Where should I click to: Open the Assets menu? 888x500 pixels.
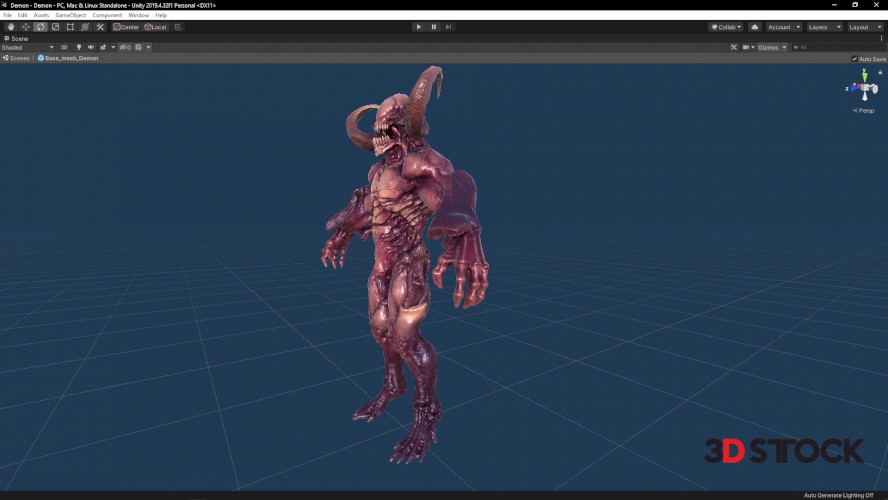click(x=41, y=15)
